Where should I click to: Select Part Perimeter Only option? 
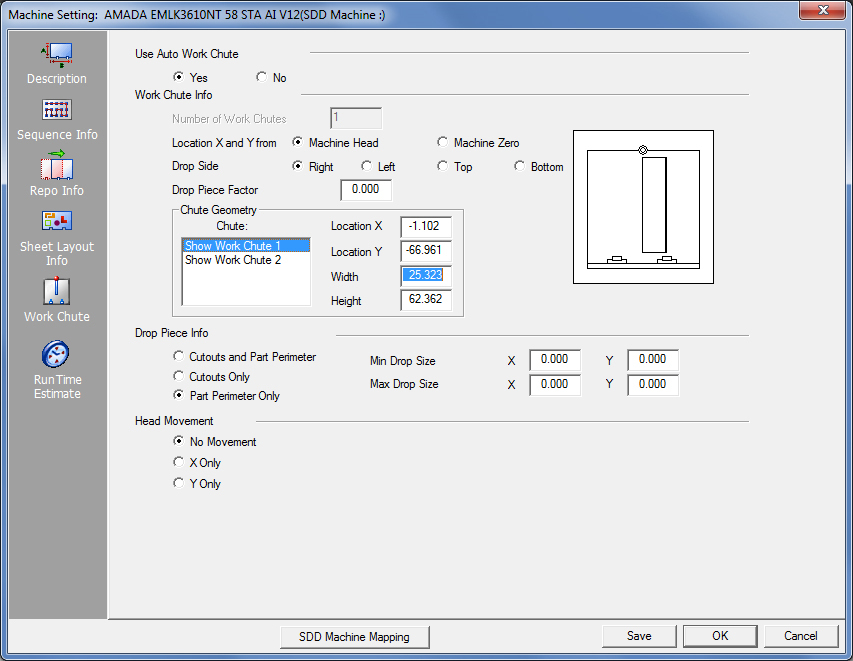click(178, 395)
